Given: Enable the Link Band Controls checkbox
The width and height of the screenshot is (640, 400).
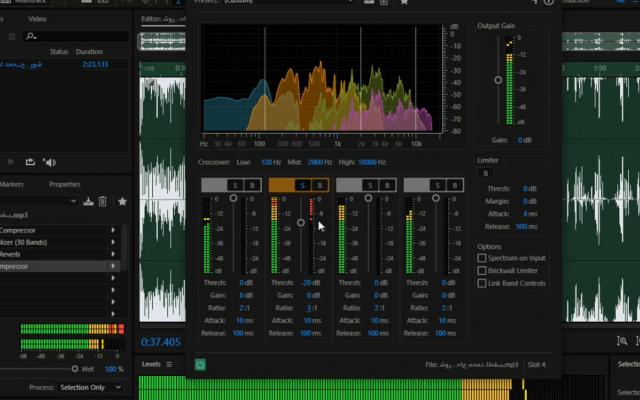Looking at the screenshot, I should point(482,283).
